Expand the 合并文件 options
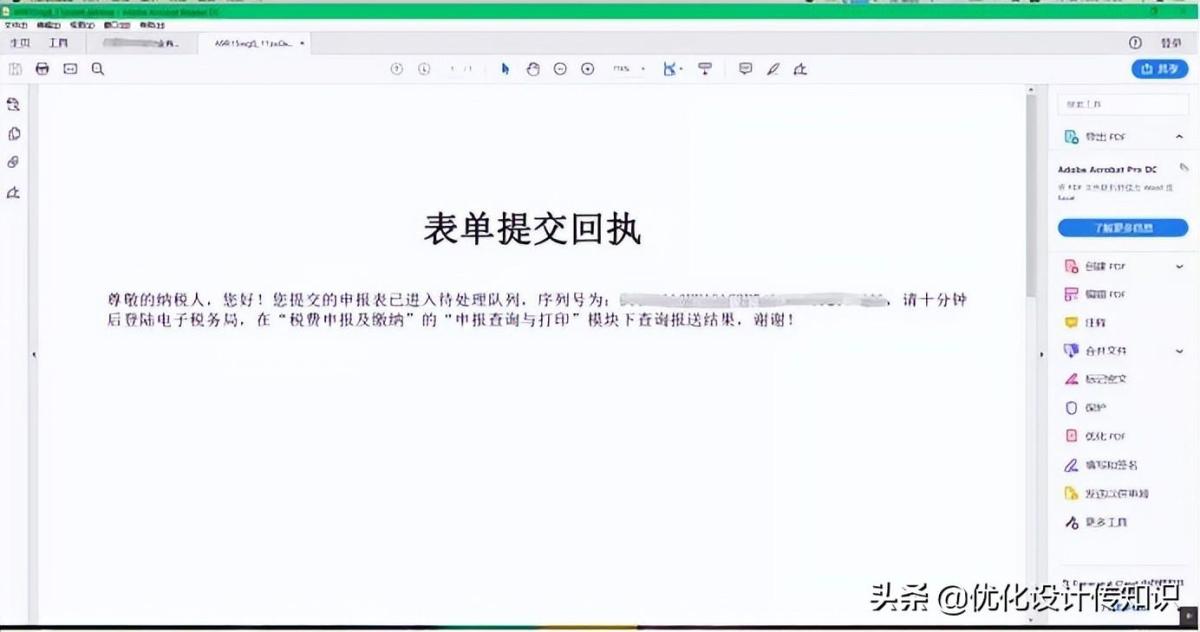 pyautogui.click(x=1180, y=351)
